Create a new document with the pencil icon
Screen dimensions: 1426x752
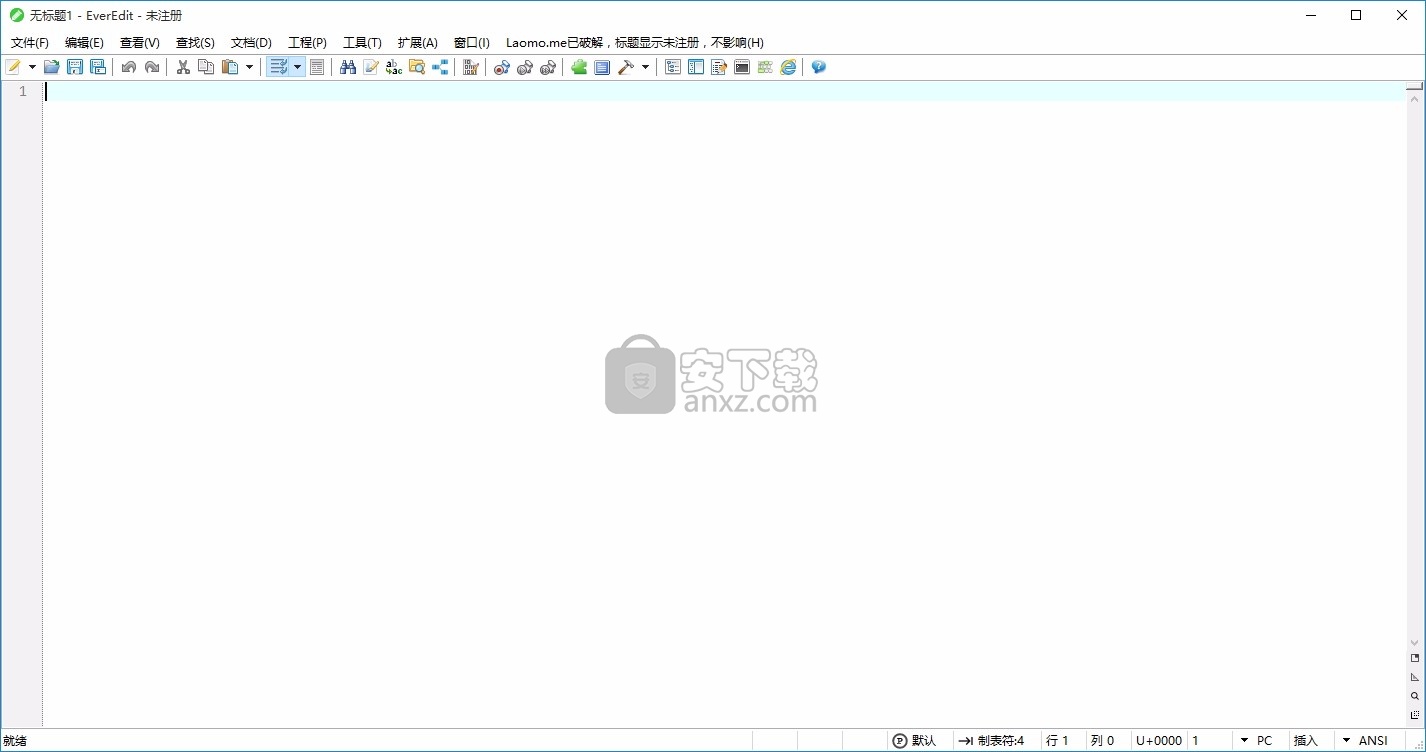14,67
